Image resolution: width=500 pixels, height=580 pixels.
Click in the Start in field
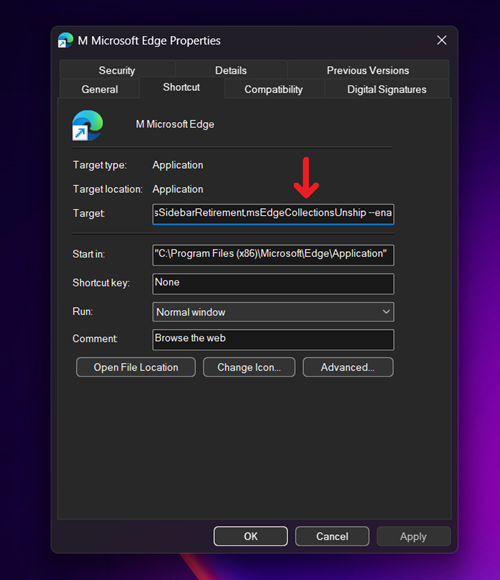click(x=273, y=255)
